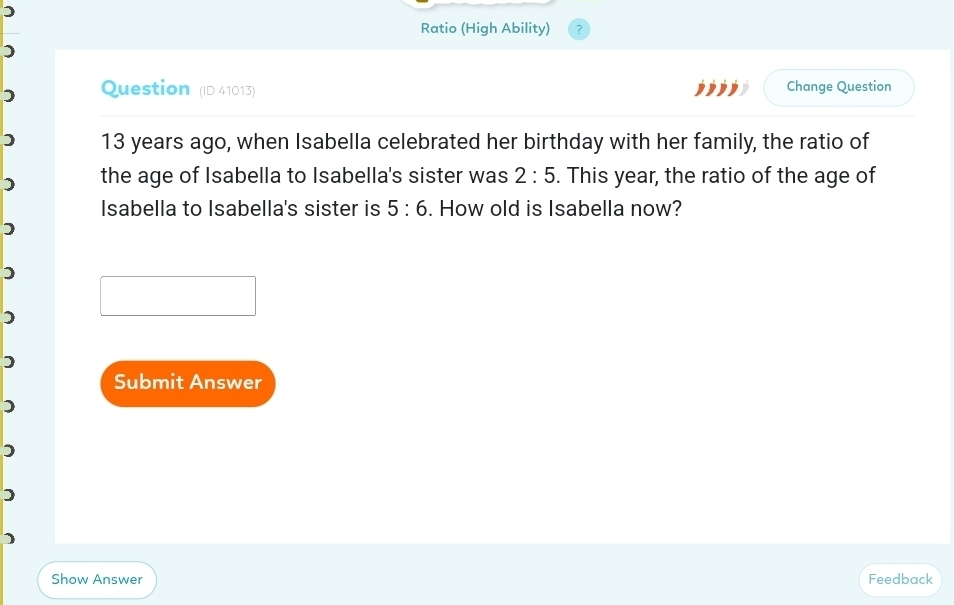Click the Question heading

146,88
